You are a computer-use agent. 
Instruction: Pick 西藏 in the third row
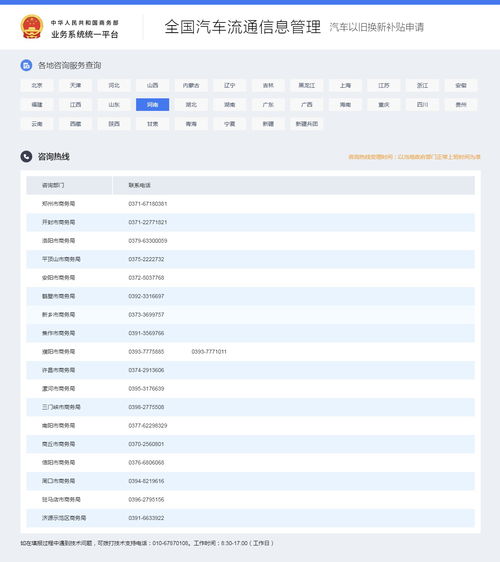coord(75,124)
